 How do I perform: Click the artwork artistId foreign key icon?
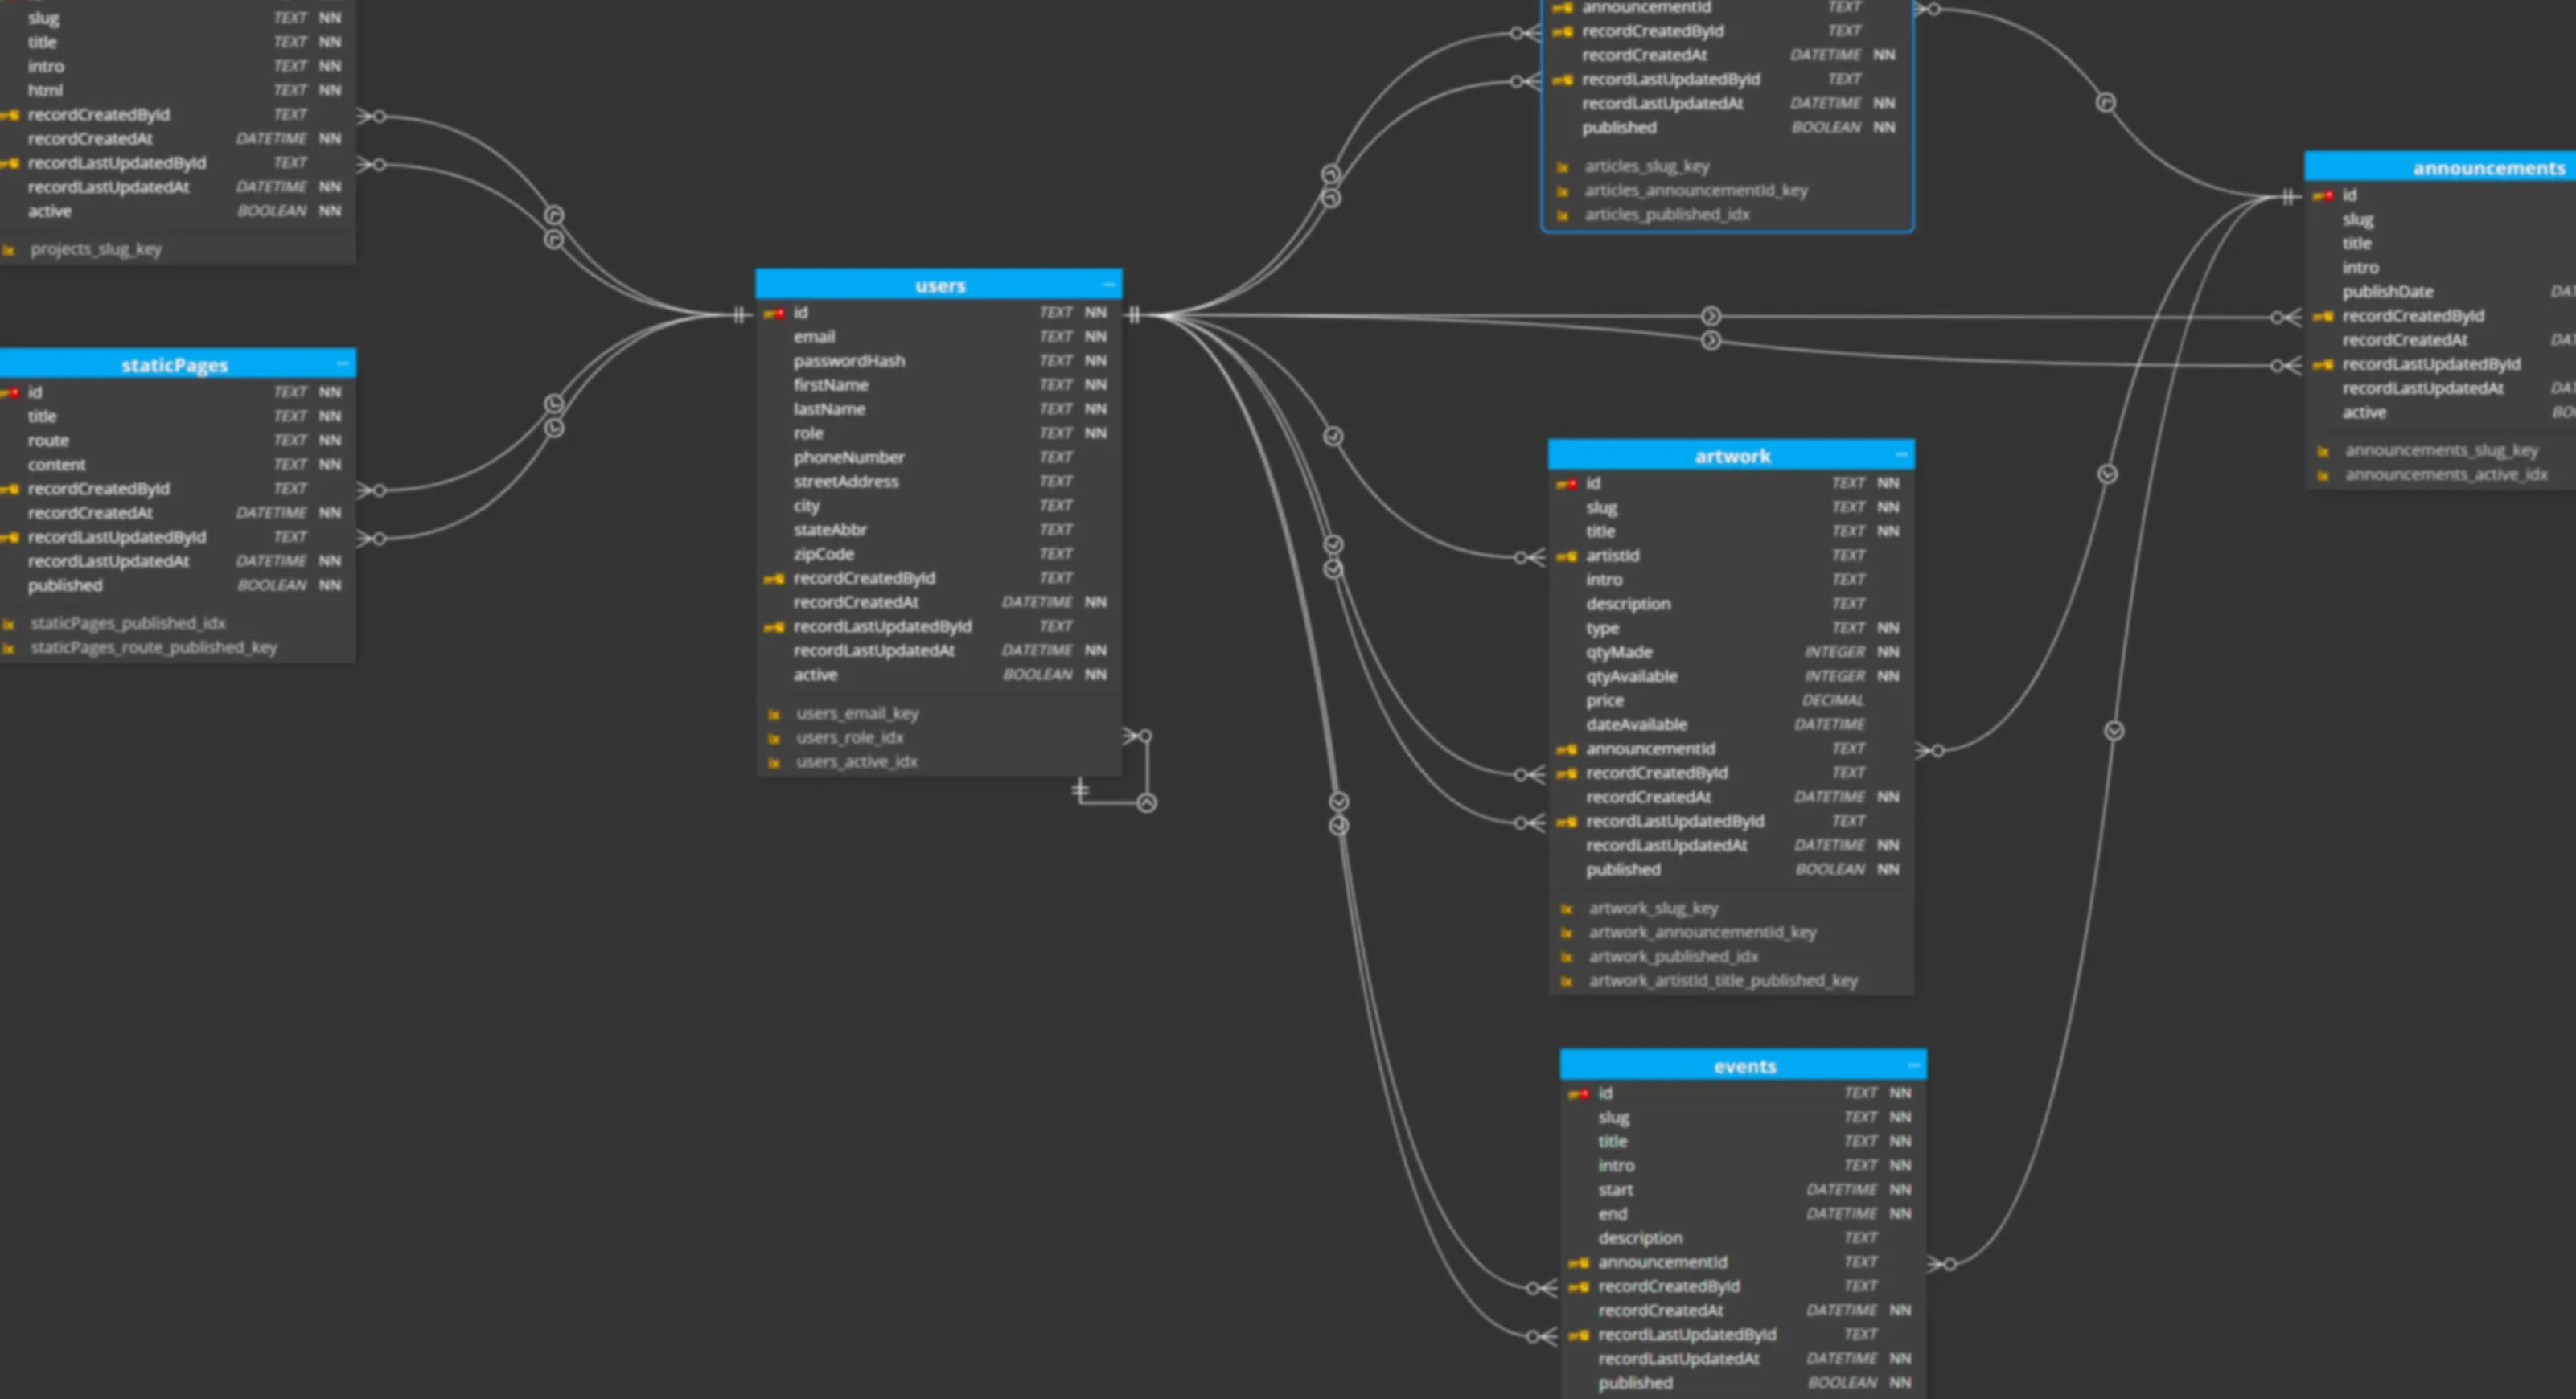click(x=1566, y=556)
